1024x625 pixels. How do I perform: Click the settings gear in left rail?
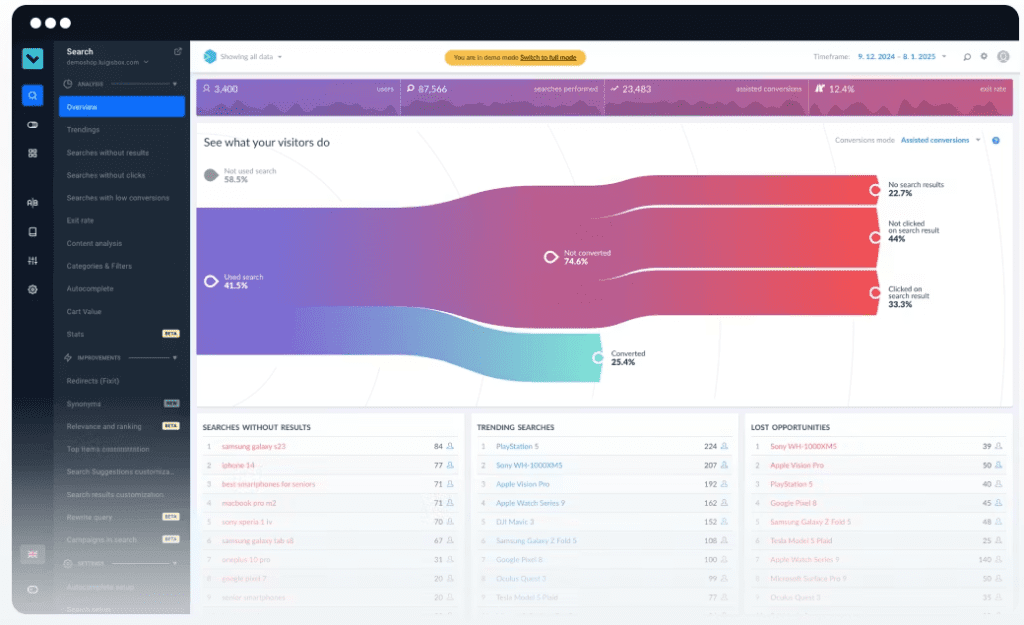pos(33,289)
